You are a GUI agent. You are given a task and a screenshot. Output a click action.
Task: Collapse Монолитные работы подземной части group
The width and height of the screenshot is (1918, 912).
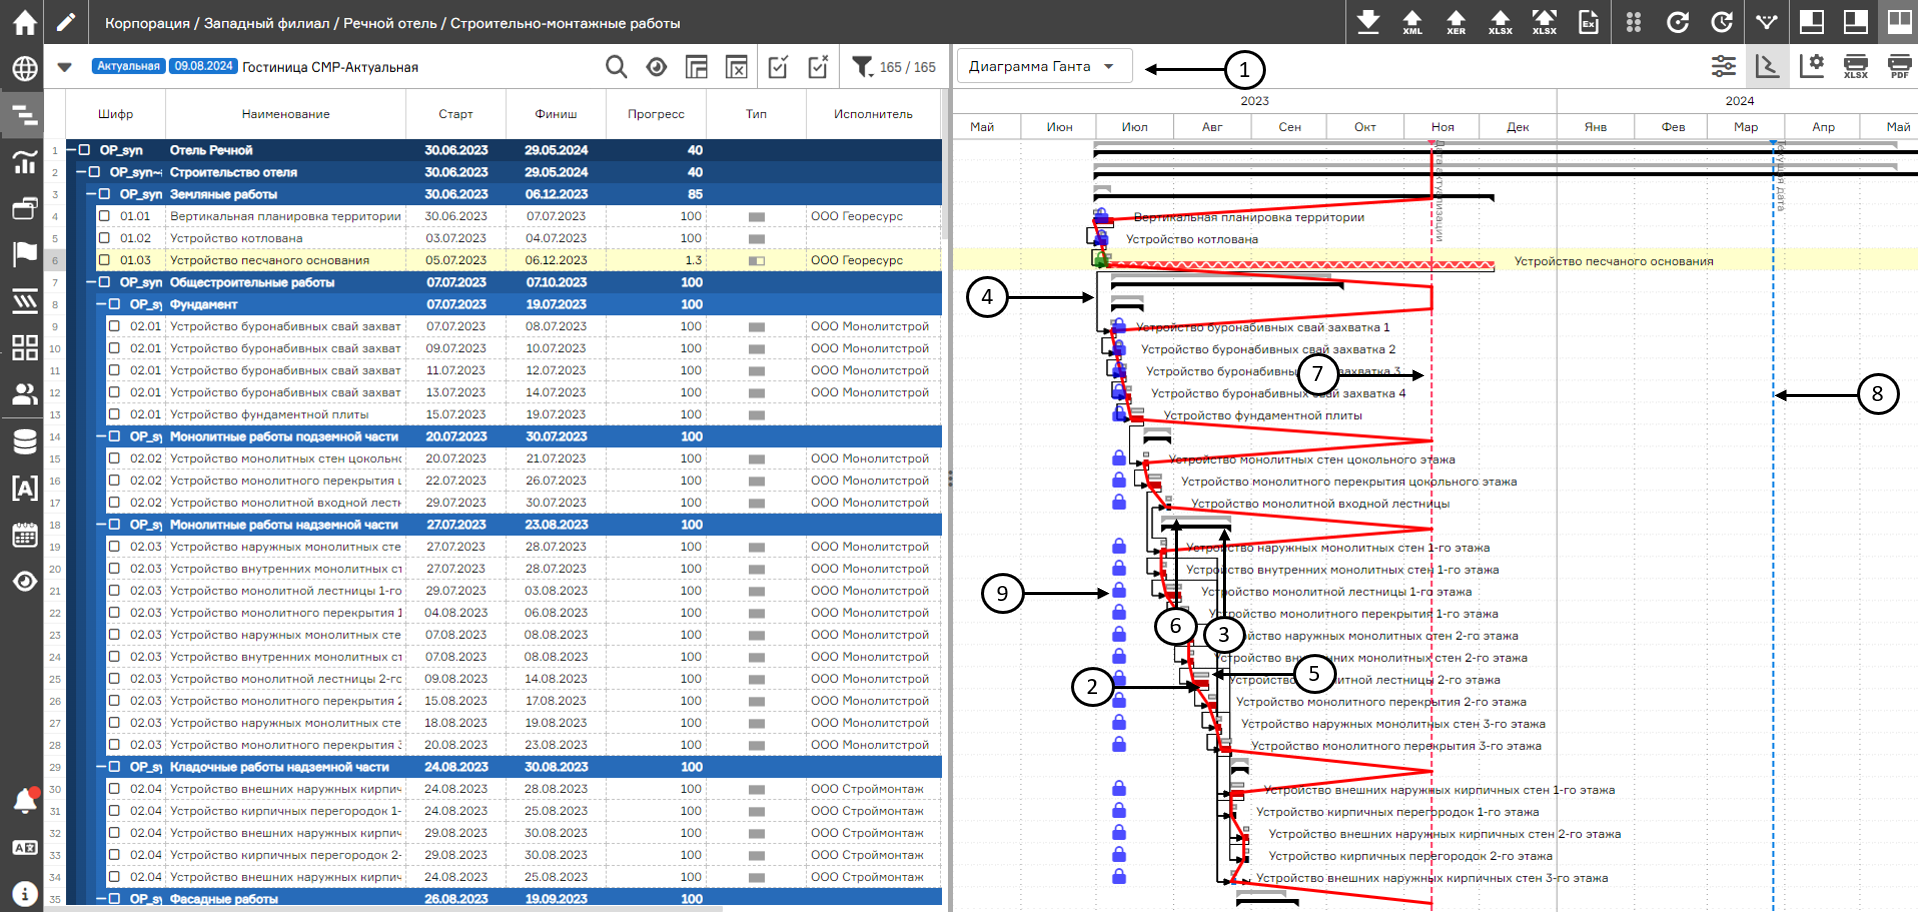click(102, 436)
